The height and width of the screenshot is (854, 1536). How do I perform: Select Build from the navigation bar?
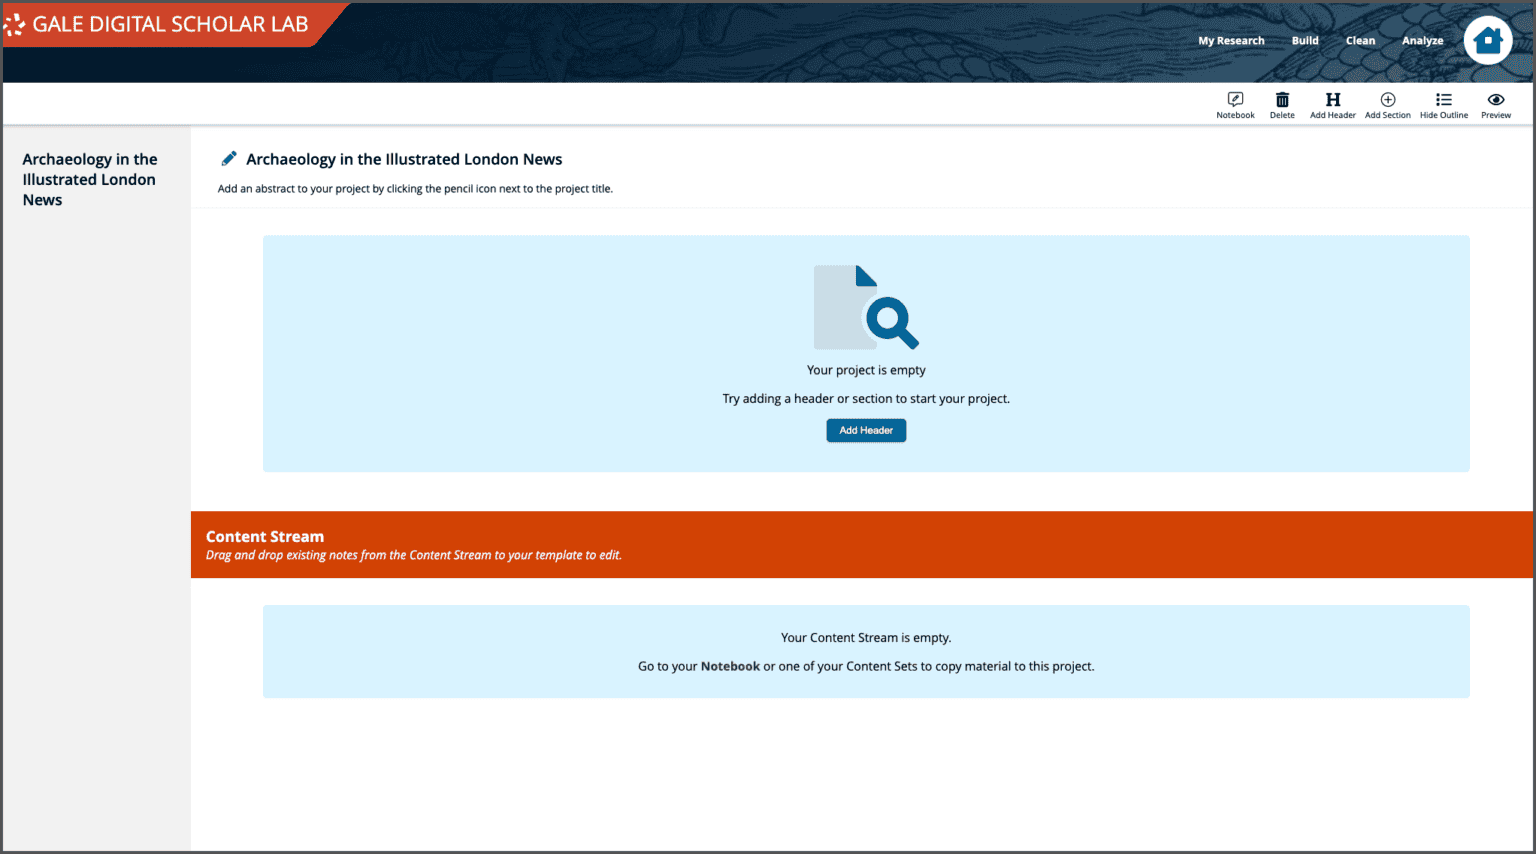(x=1305, y=40)
